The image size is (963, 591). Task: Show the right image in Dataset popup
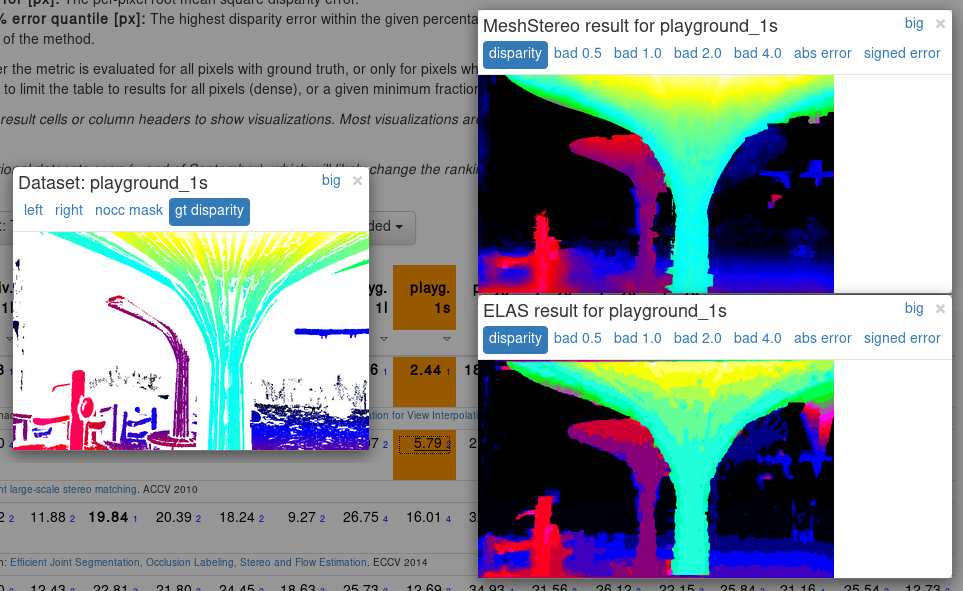point(69,210)
